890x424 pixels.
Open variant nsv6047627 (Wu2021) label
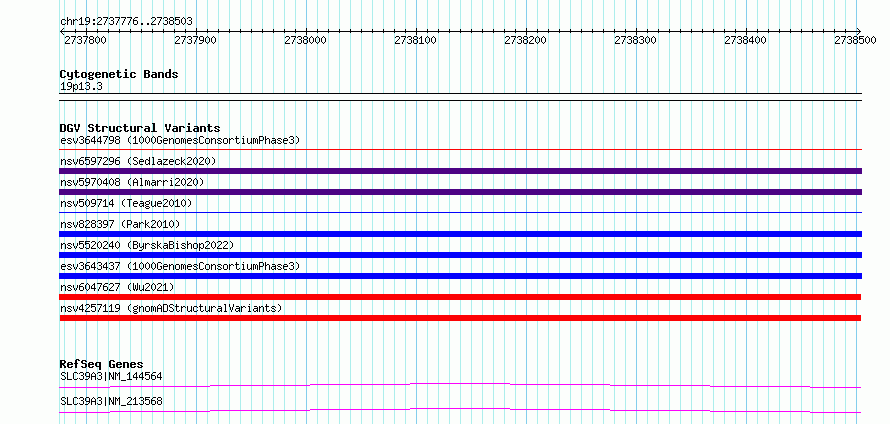coord(116,287)
